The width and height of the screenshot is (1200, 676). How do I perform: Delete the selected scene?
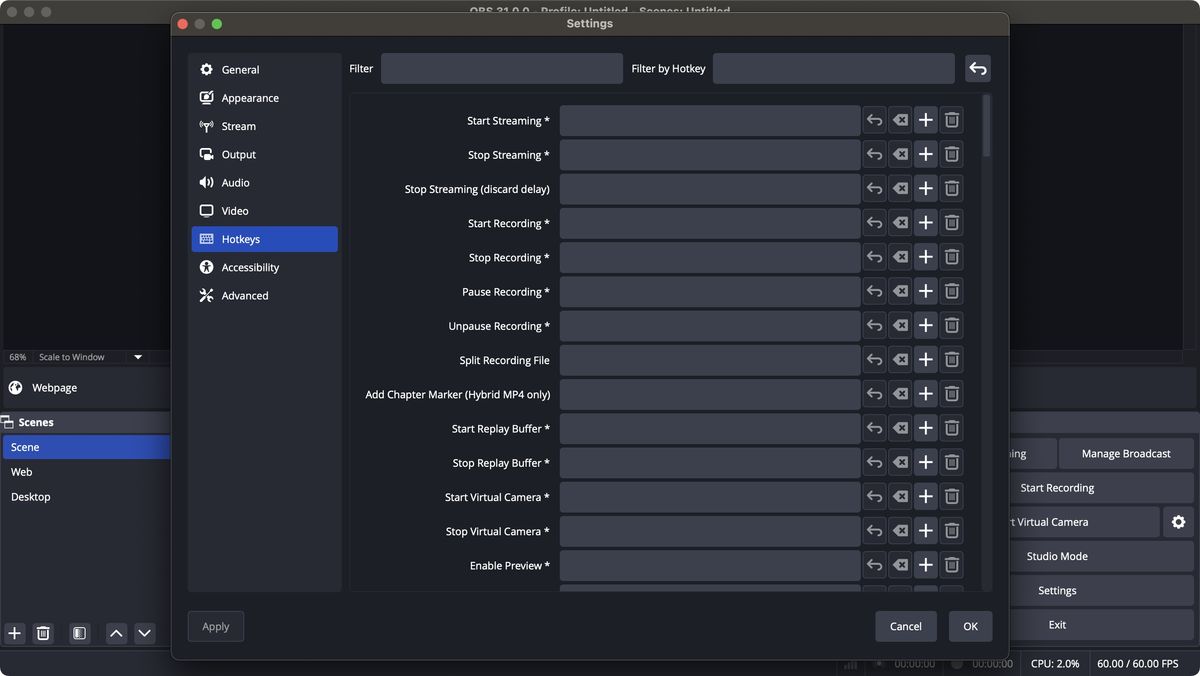[43, 633]
